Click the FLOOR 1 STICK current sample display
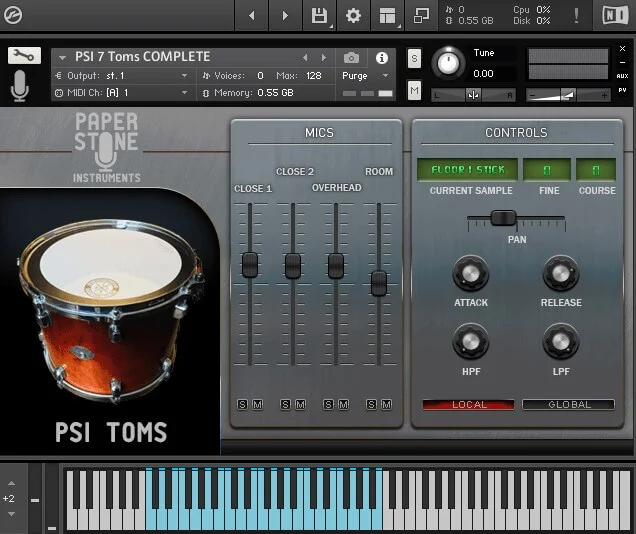The width and height of the screenshot is (636, 534). tap(468, 169)
